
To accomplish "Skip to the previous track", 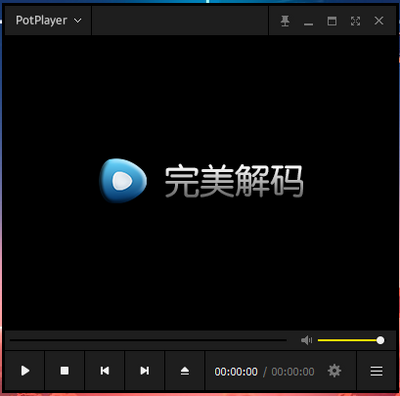I will pyautogui.click(x=105, y=370).
